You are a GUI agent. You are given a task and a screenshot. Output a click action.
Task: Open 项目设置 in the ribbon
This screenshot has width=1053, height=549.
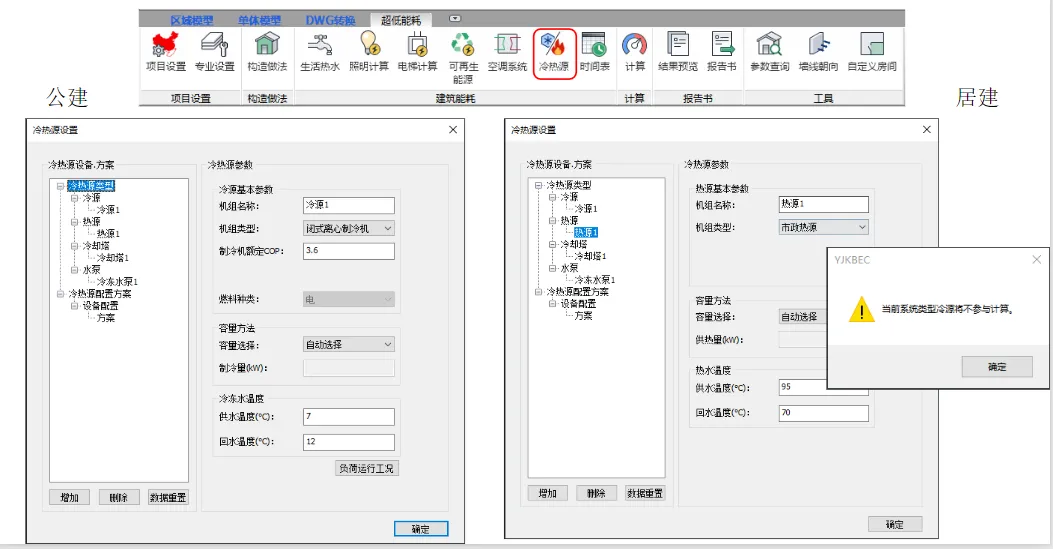[166, 52]
